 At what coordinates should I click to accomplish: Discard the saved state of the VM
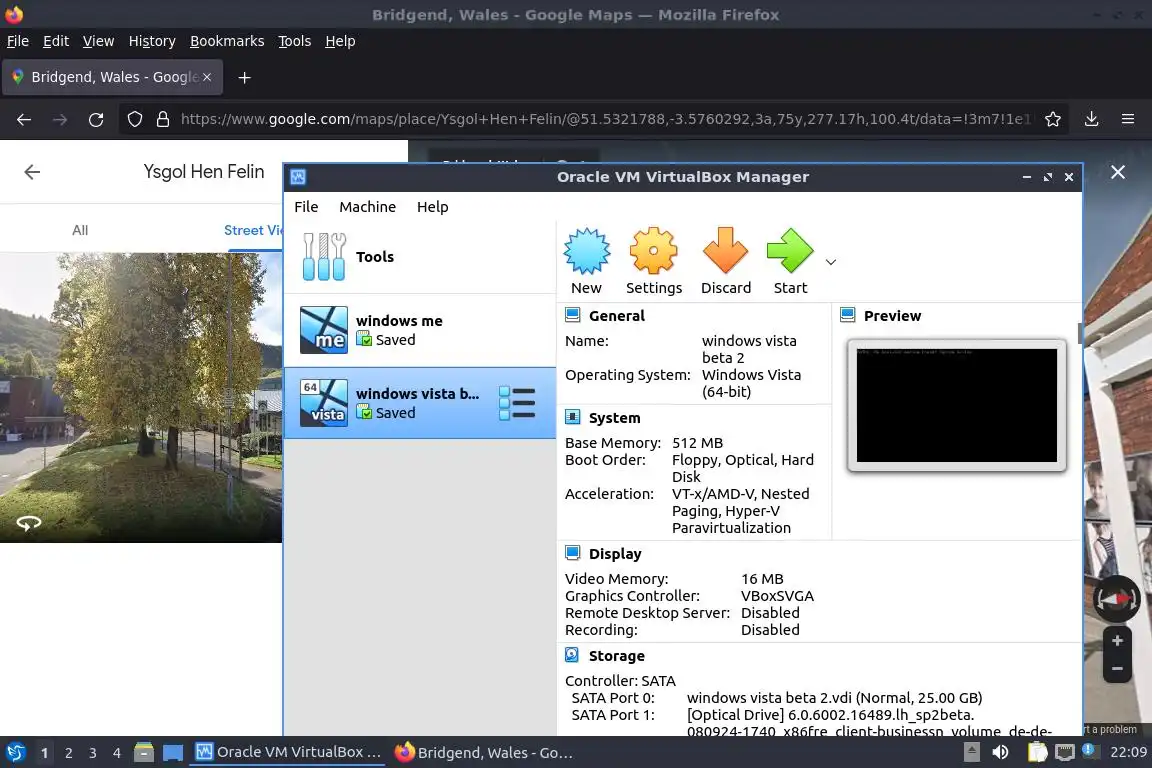(725, 261)
